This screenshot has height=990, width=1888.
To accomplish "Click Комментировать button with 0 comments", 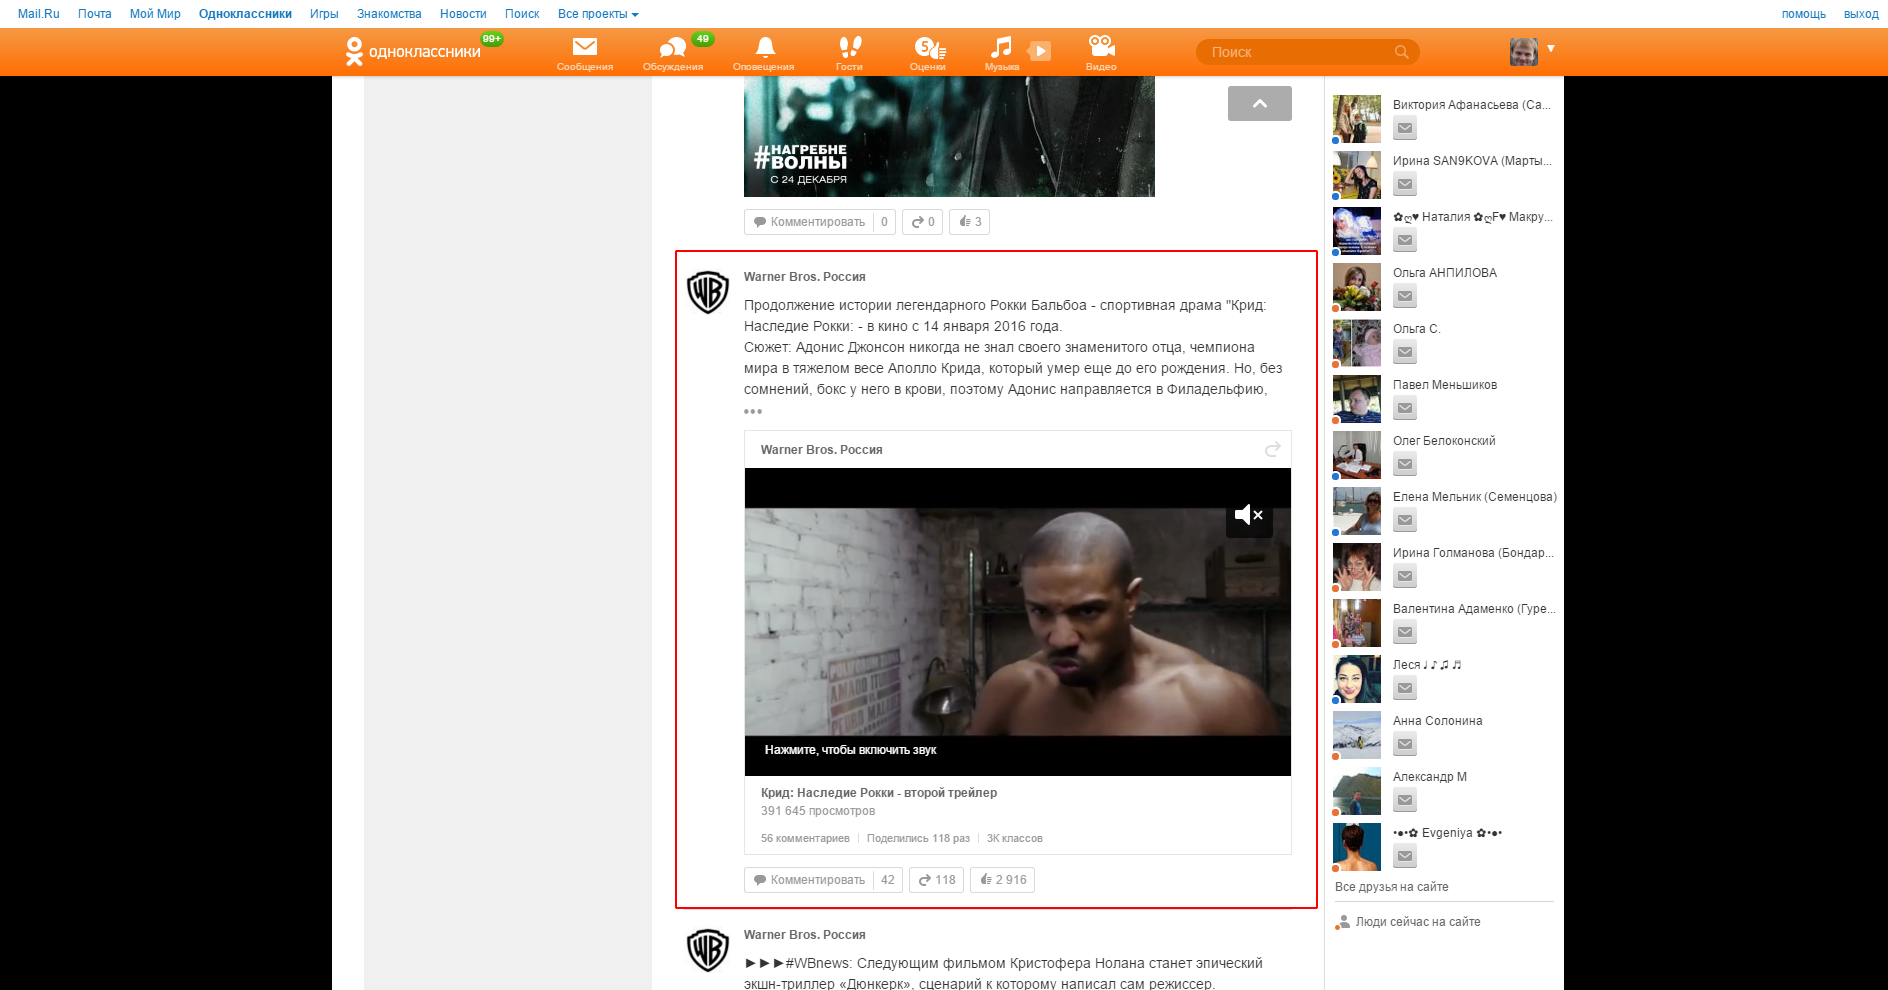I will [819, 222].
